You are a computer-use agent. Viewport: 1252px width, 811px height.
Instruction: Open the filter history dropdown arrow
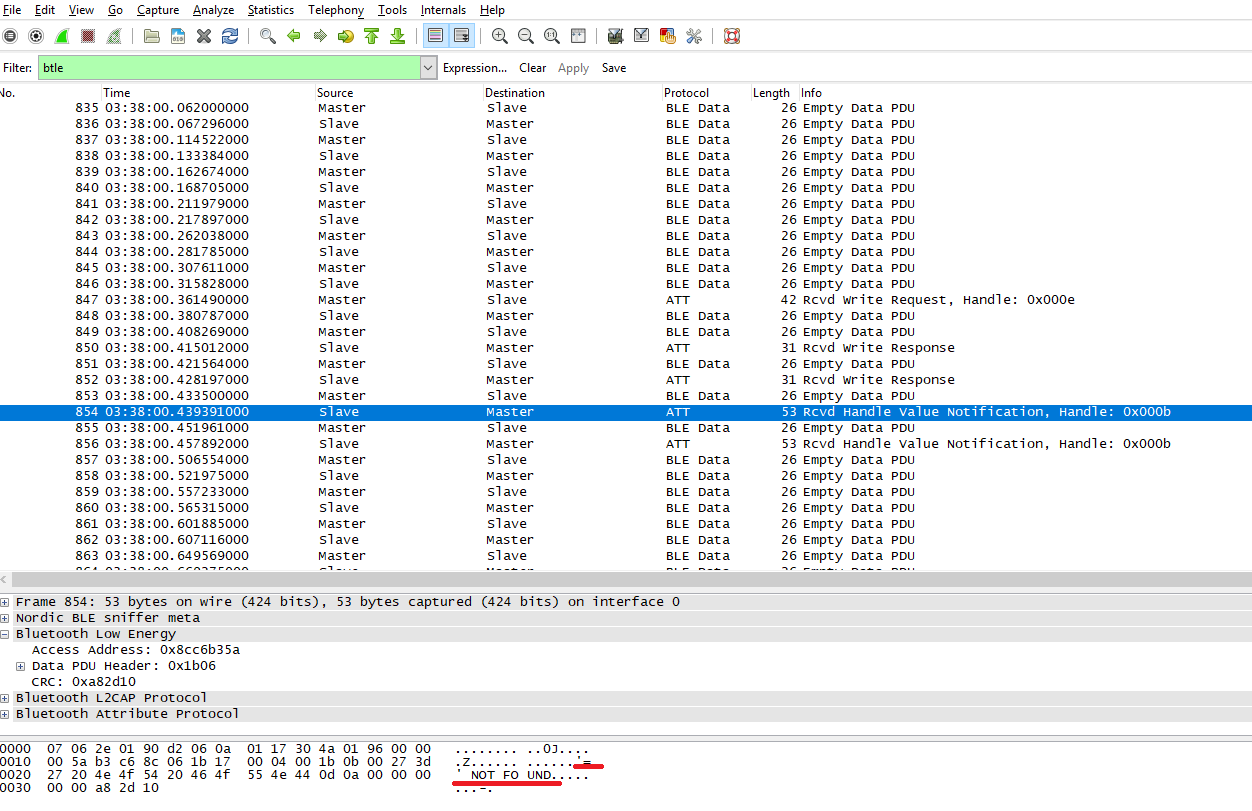429,68
